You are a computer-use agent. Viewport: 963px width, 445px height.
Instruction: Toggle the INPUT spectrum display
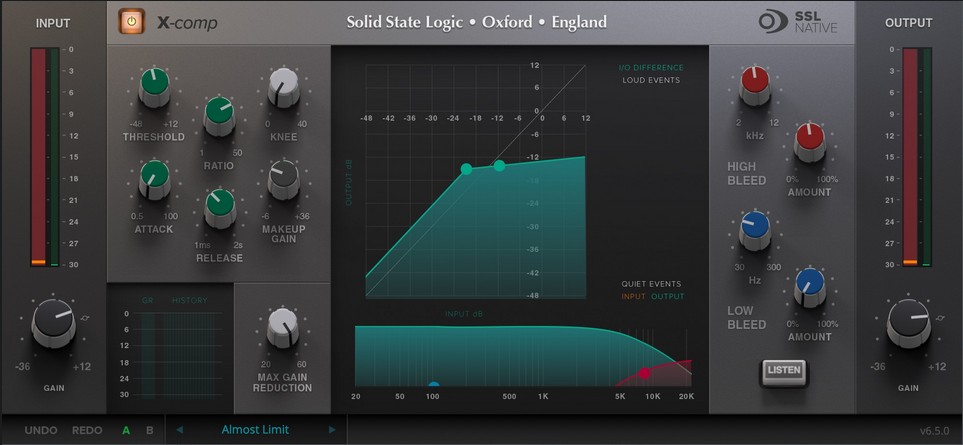tap(633, 296)
